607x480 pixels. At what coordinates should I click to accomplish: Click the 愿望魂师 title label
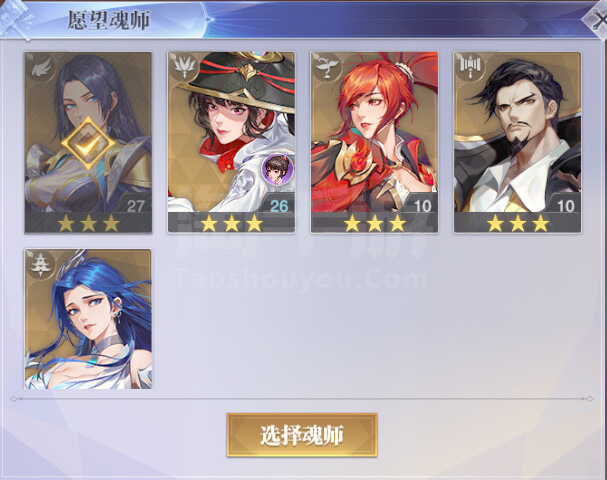(109, 20)
